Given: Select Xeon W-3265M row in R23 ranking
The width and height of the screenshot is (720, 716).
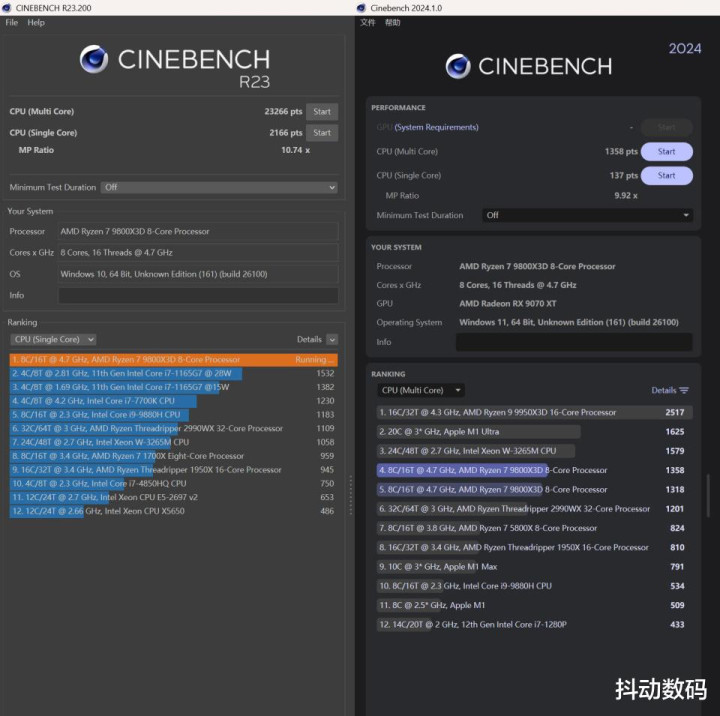Looking at the screenshot, I should coord(174,442).
